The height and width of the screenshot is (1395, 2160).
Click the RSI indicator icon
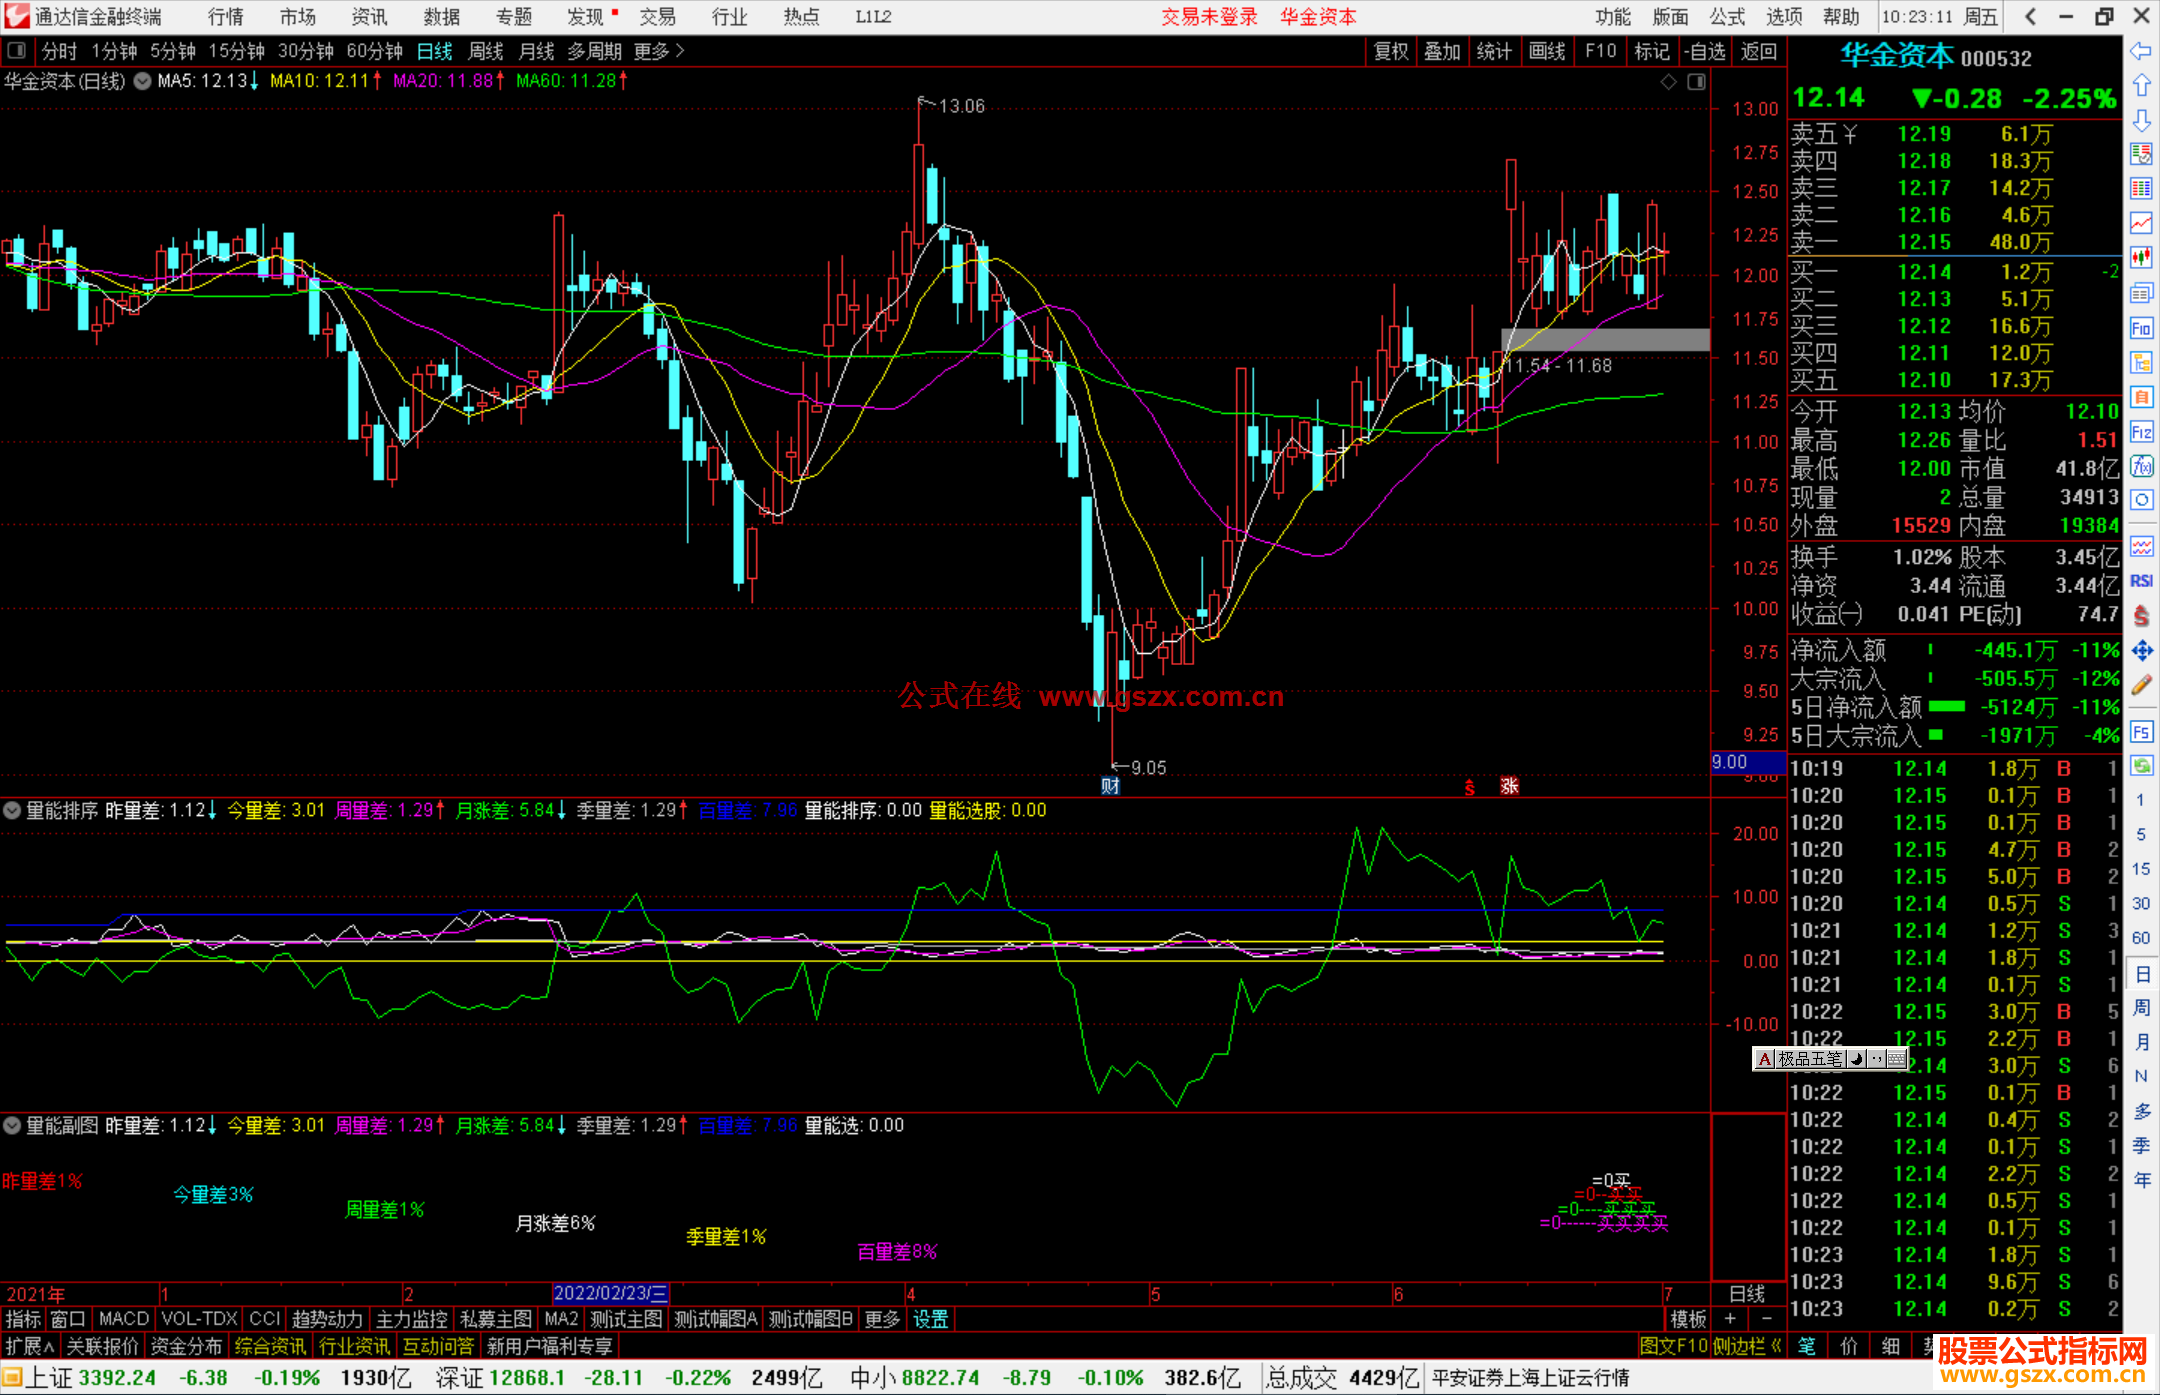click(2141, 581)
